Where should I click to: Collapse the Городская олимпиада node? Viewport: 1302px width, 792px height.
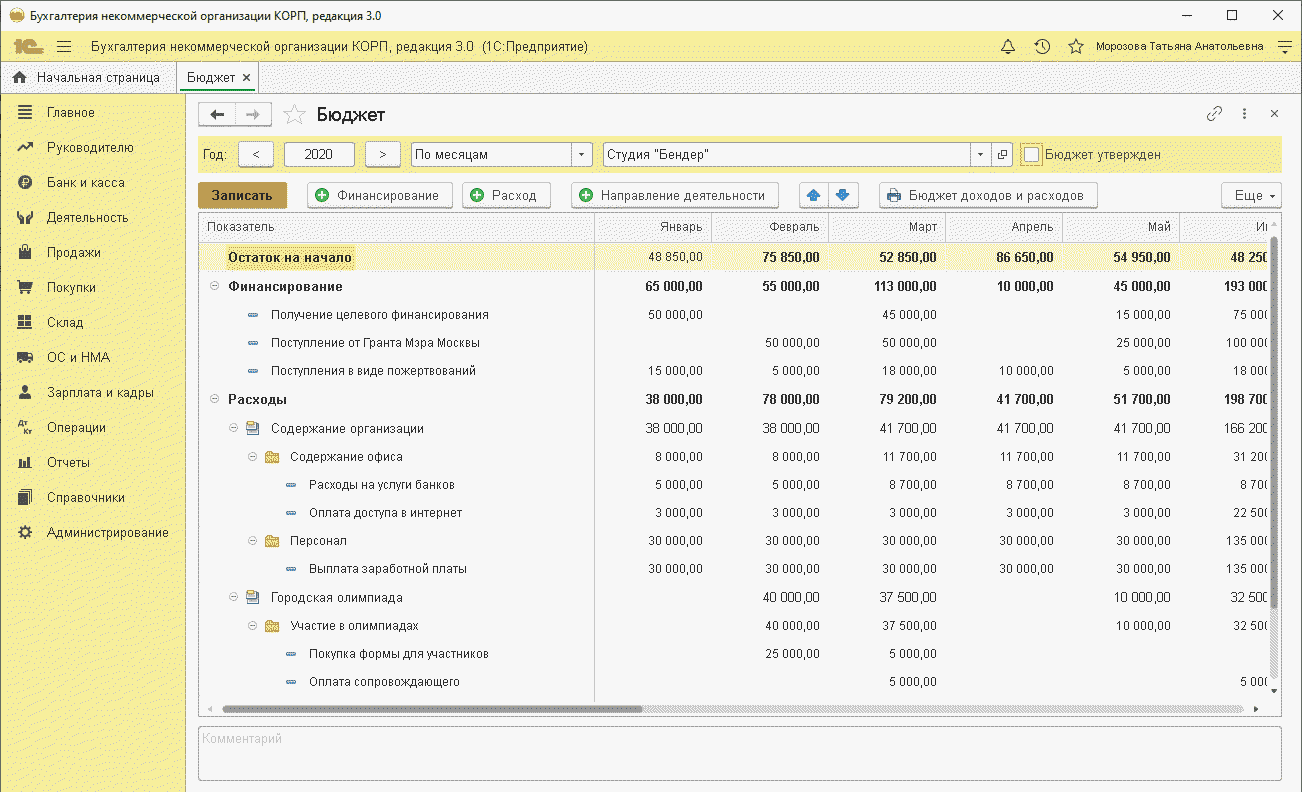pyautogui.click(x=233, y=597)
